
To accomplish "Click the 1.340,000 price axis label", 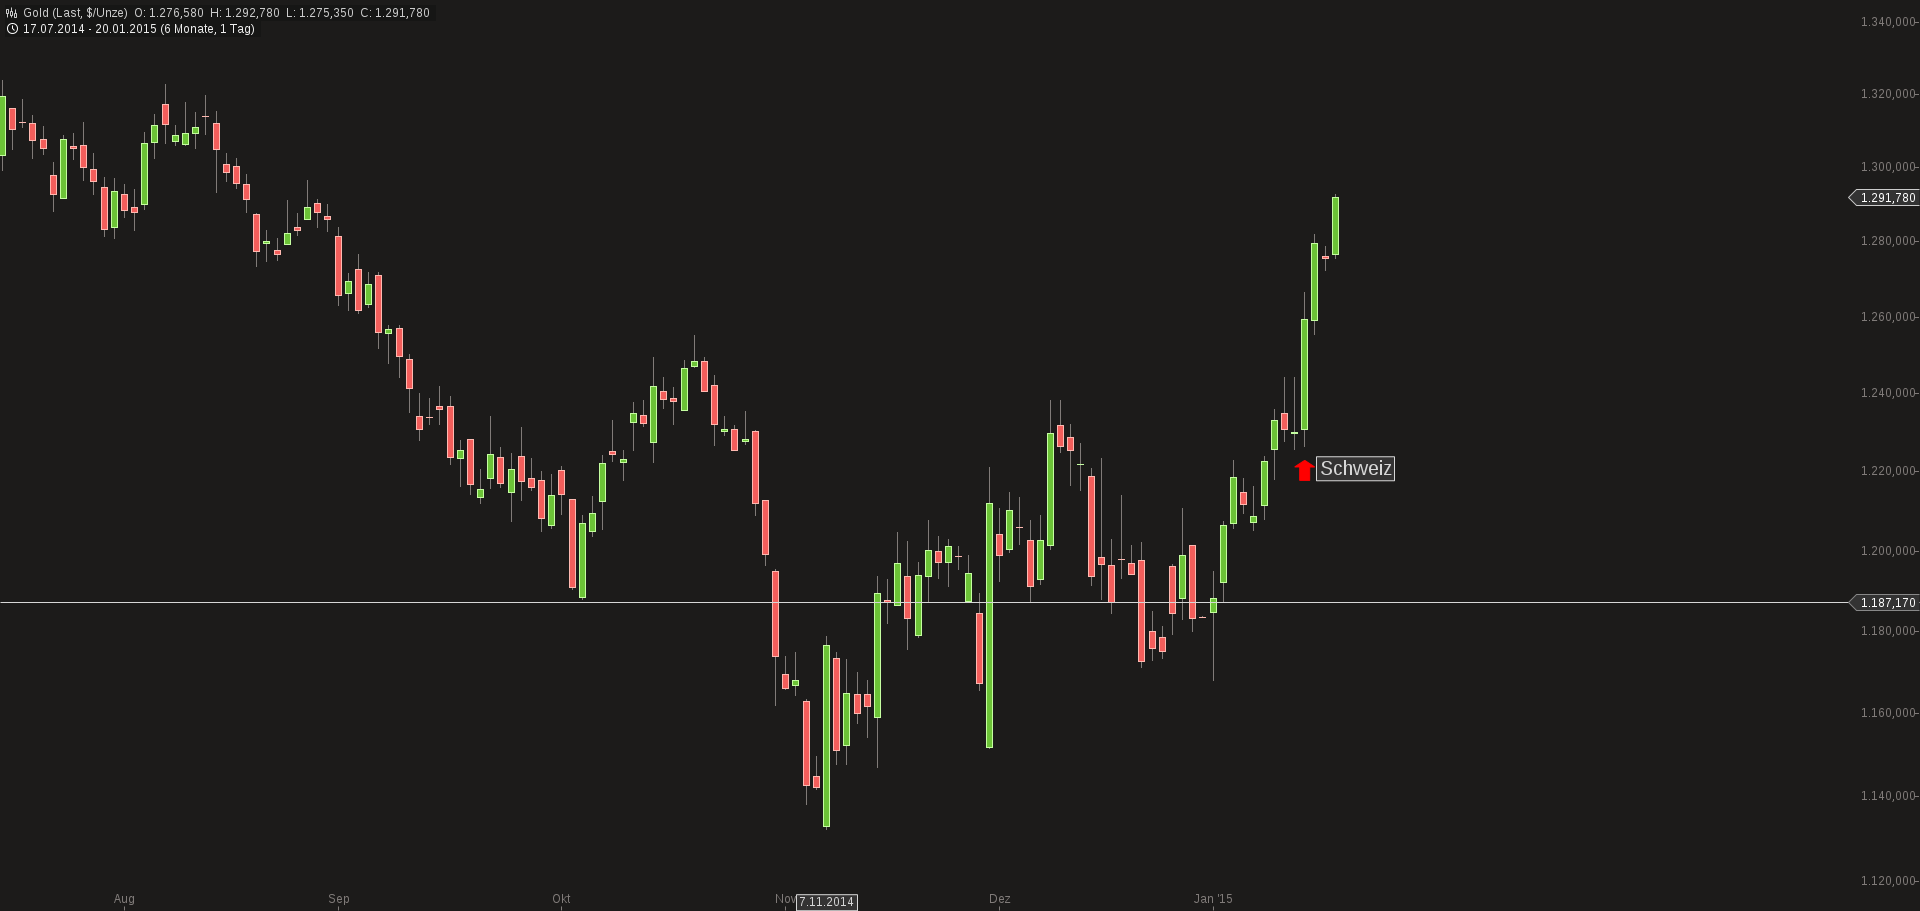I will pyautogui.click(x=1887, y=22).
